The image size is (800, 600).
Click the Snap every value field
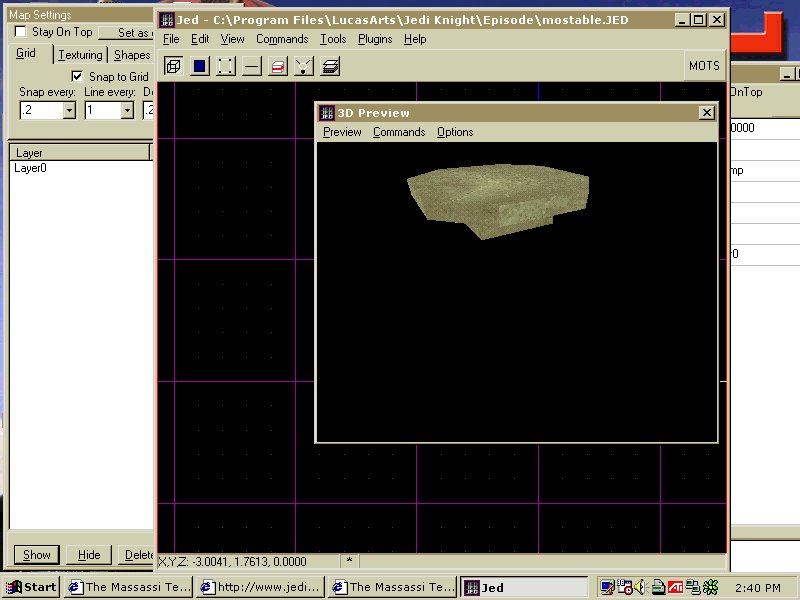(x=41, y=110)
